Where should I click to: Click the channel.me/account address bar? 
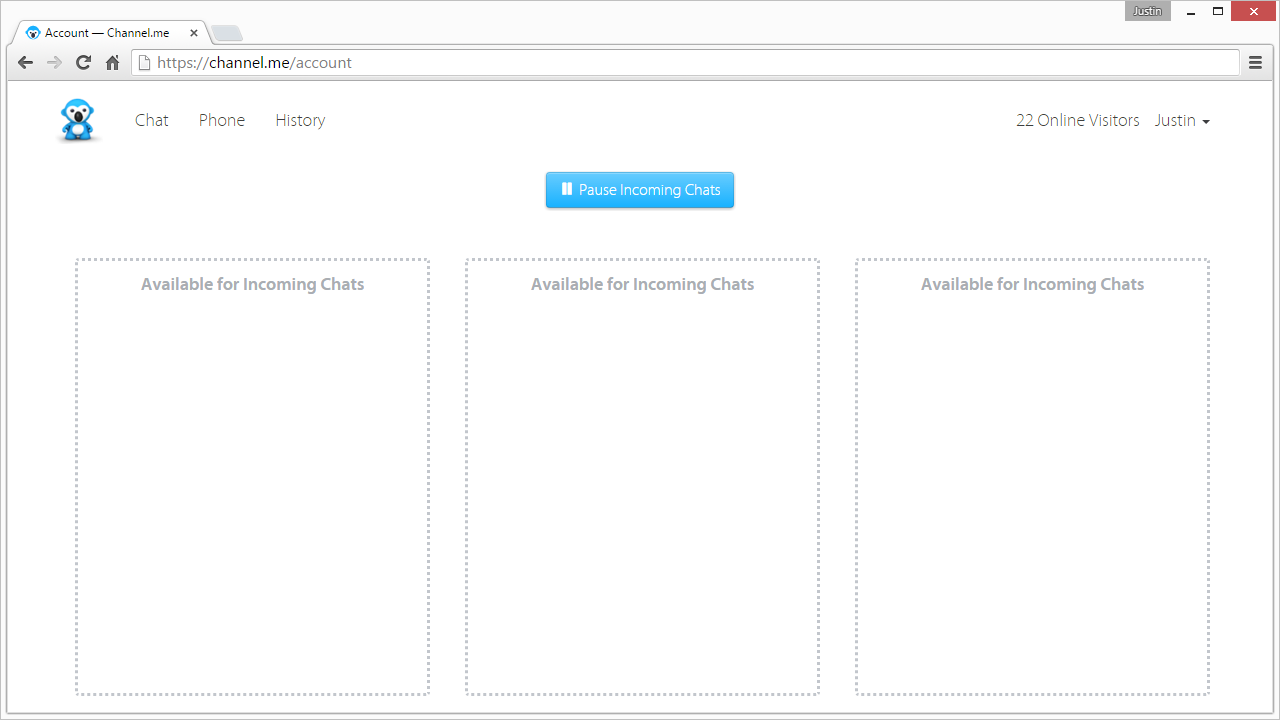[685, 63]
